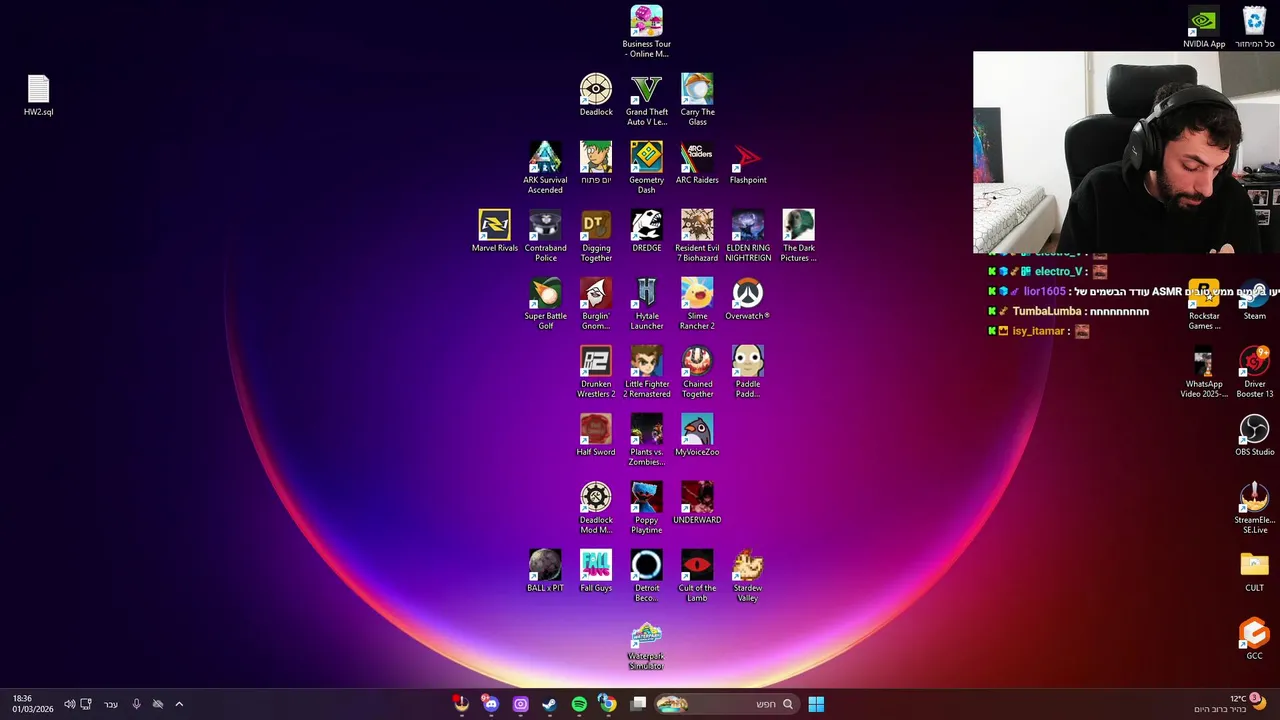Select WhatsApp Video 2025 file
1280x720 pixels.
coord(1204,372)
